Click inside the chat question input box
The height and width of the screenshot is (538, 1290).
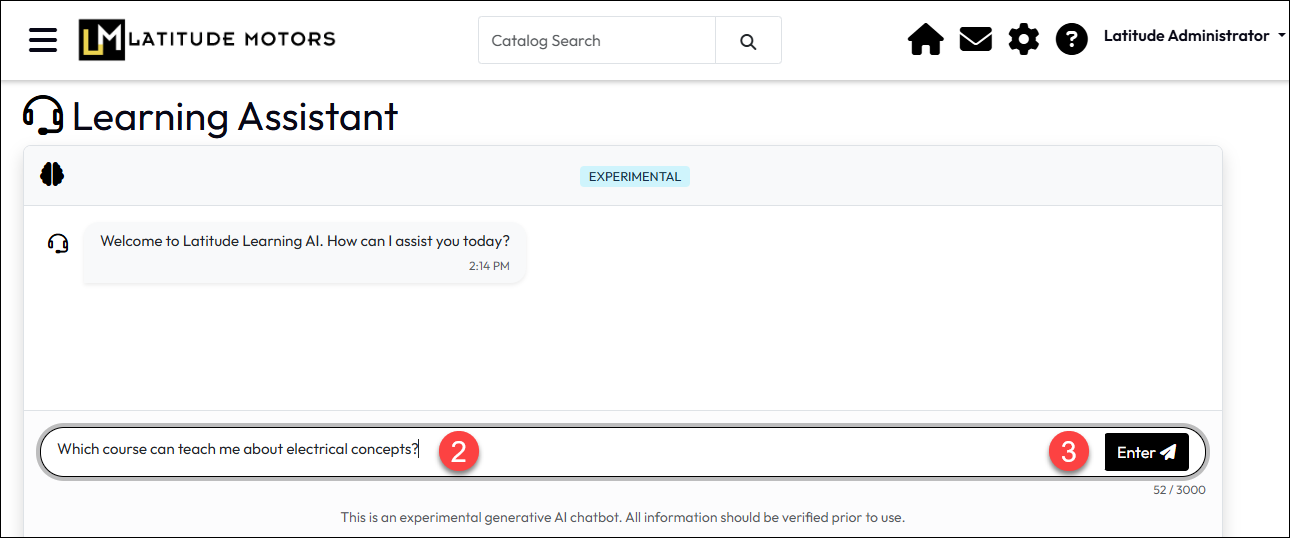700,452
